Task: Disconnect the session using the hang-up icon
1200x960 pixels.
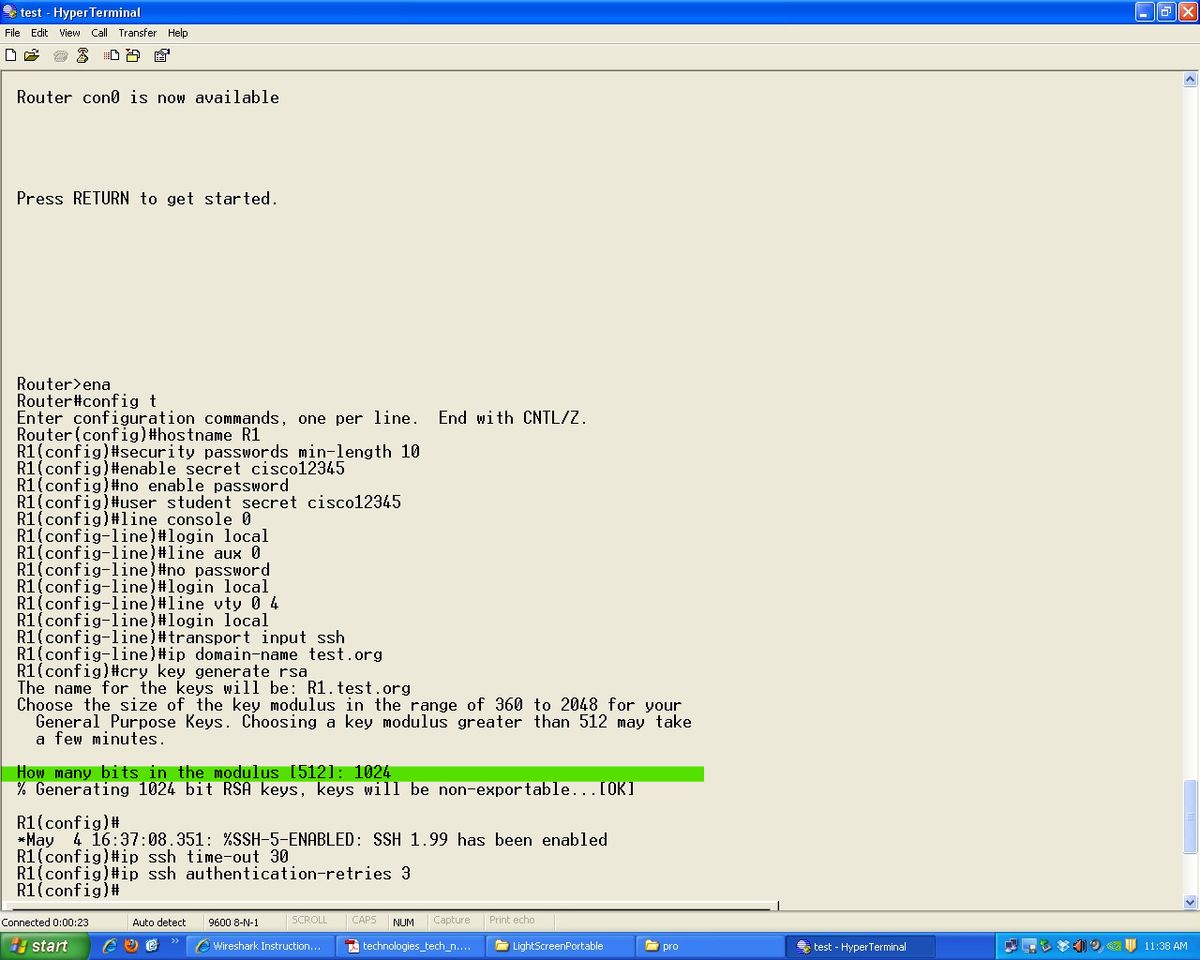Action: [82, 55]
